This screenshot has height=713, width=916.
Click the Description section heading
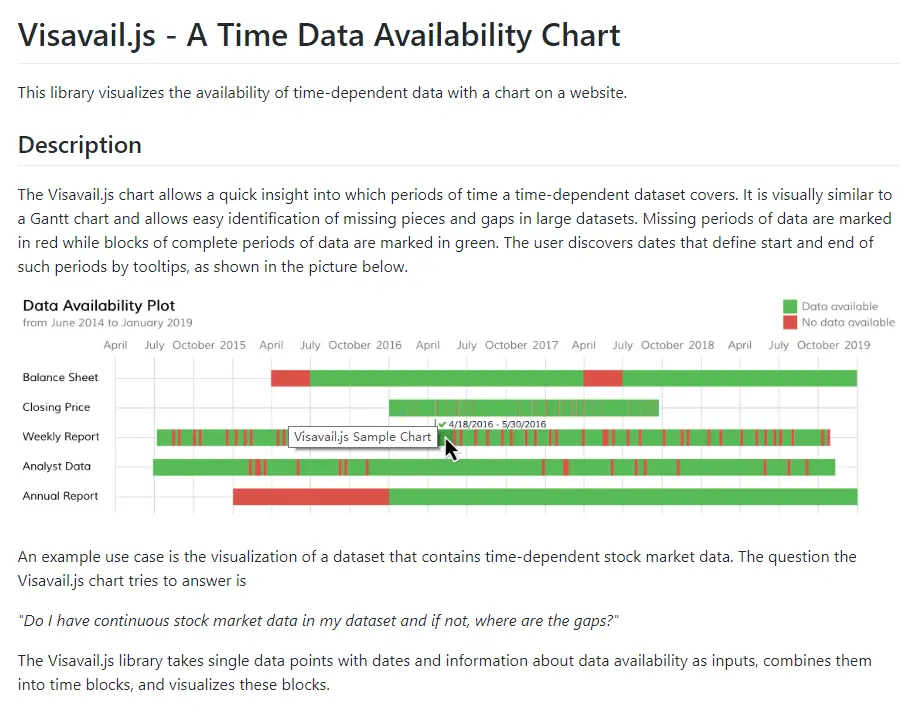click(79, 145)
